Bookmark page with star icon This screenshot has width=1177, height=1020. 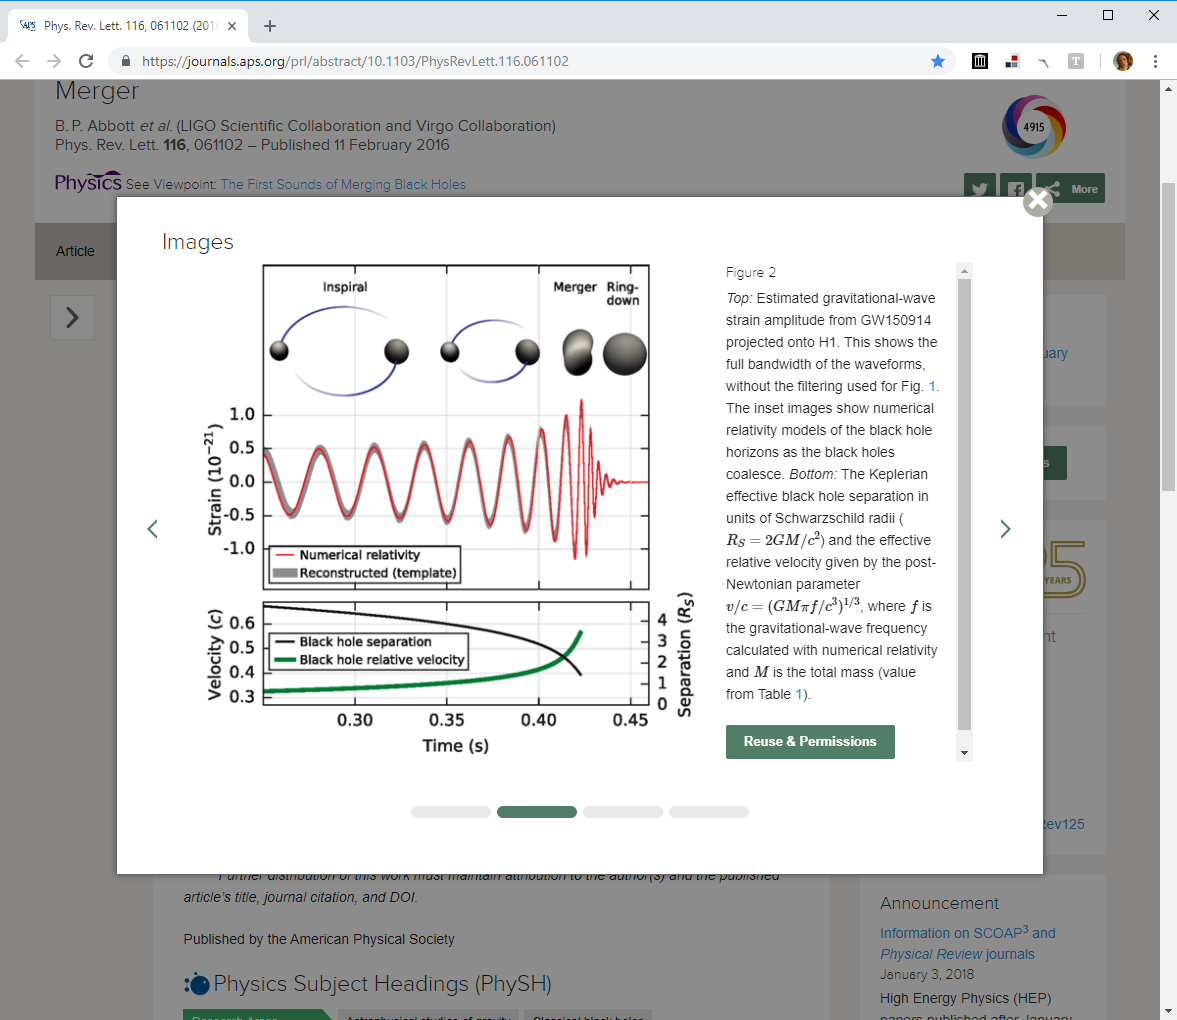click(938, 61)
